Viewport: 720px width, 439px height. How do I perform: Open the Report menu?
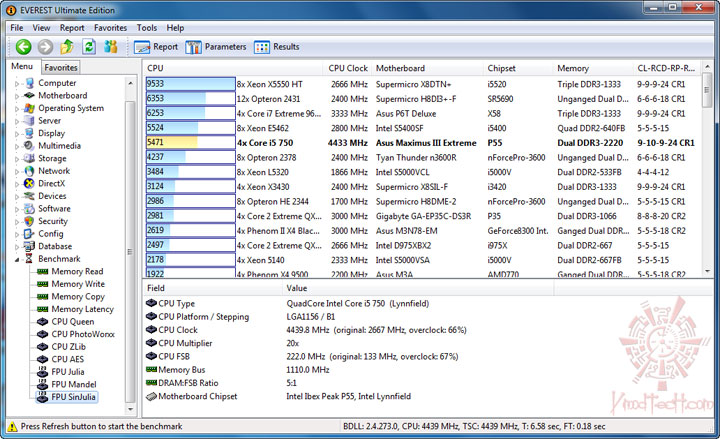pyautogui.click(x=72, y=28)
